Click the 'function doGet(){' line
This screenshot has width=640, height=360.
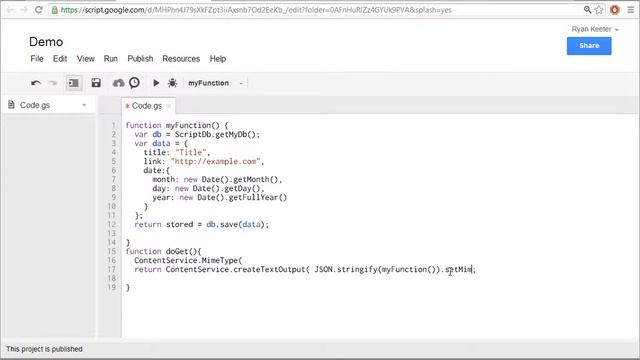tap(164, 251)
